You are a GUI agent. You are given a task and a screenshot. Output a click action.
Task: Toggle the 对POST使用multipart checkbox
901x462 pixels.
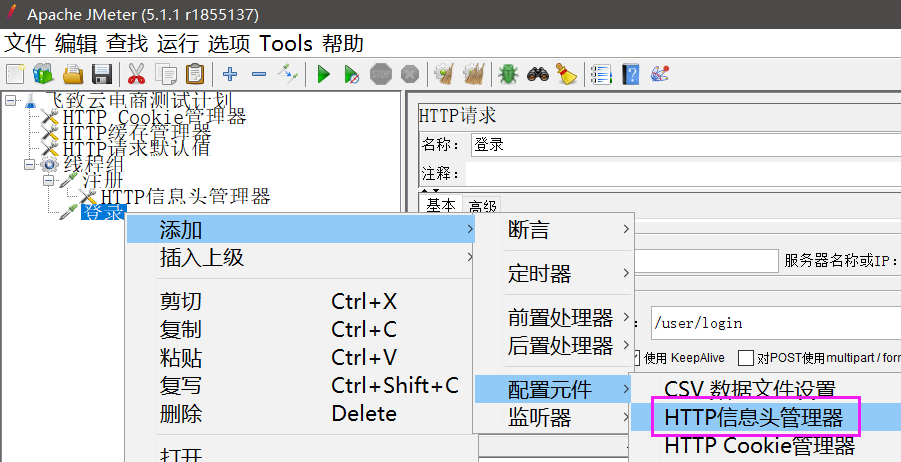(x=746, y=358)
